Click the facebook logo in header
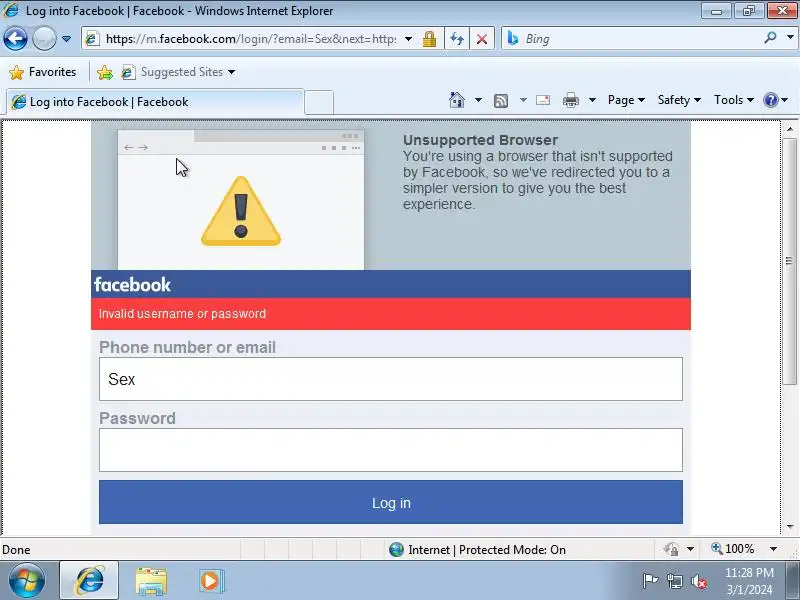Viewport: 800px width, 600px height. [132, 285]
